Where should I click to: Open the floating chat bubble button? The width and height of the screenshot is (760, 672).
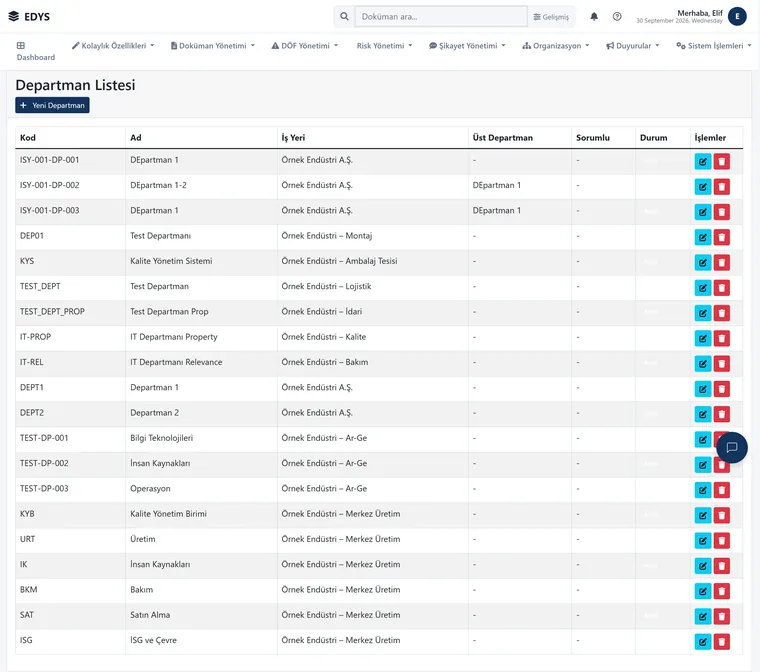pyautogui.click(x=731, y=447)
